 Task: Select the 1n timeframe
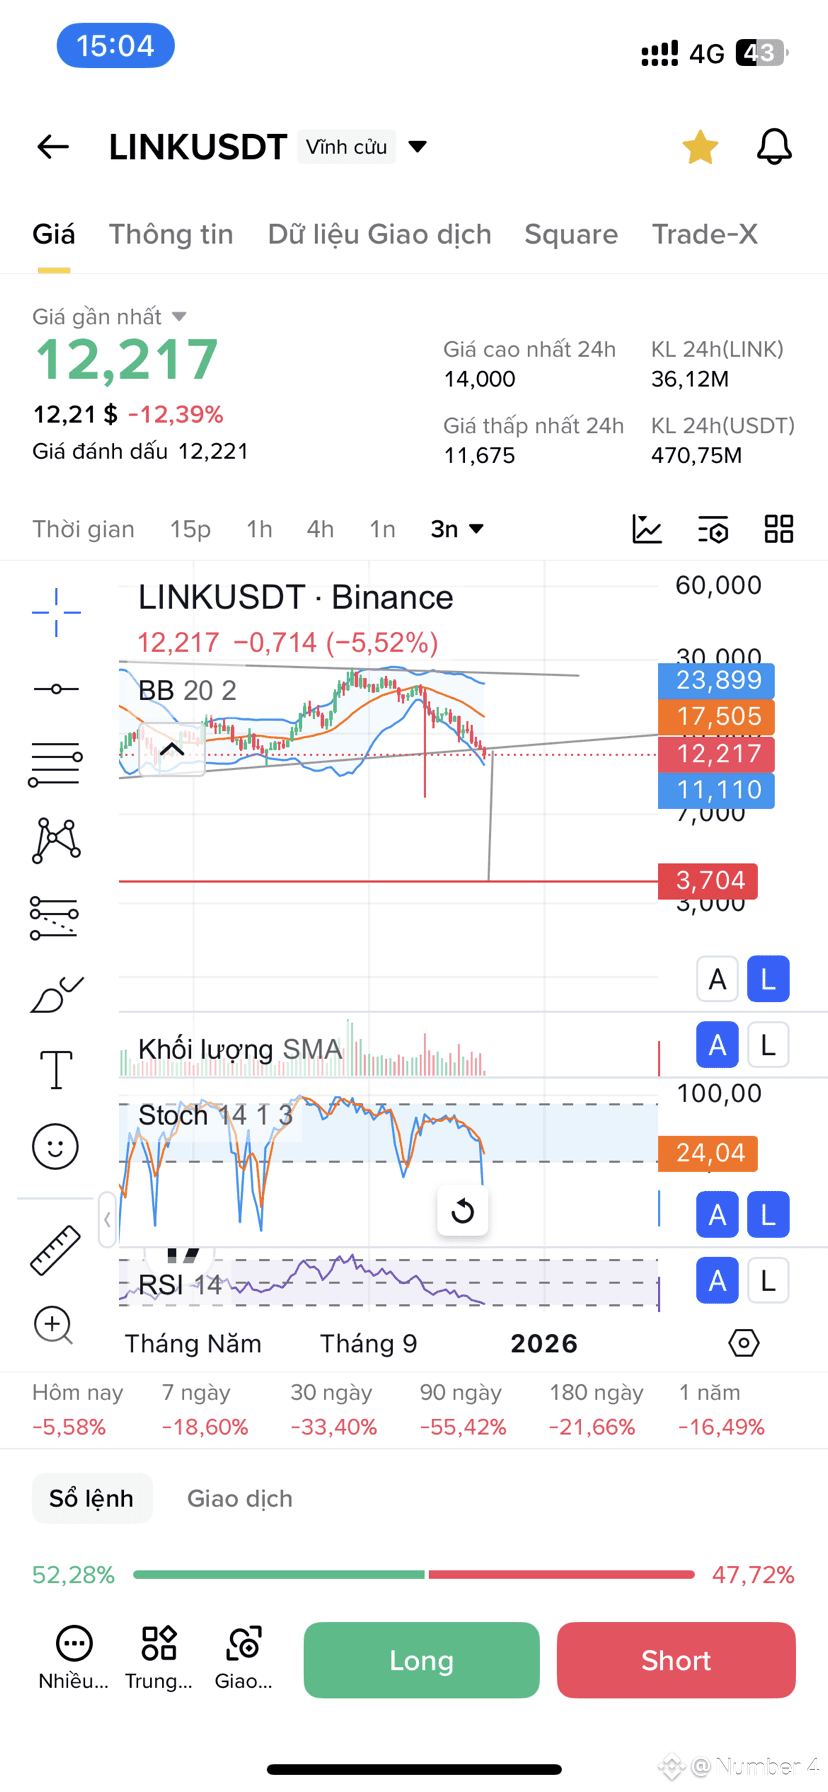(383, 529)
